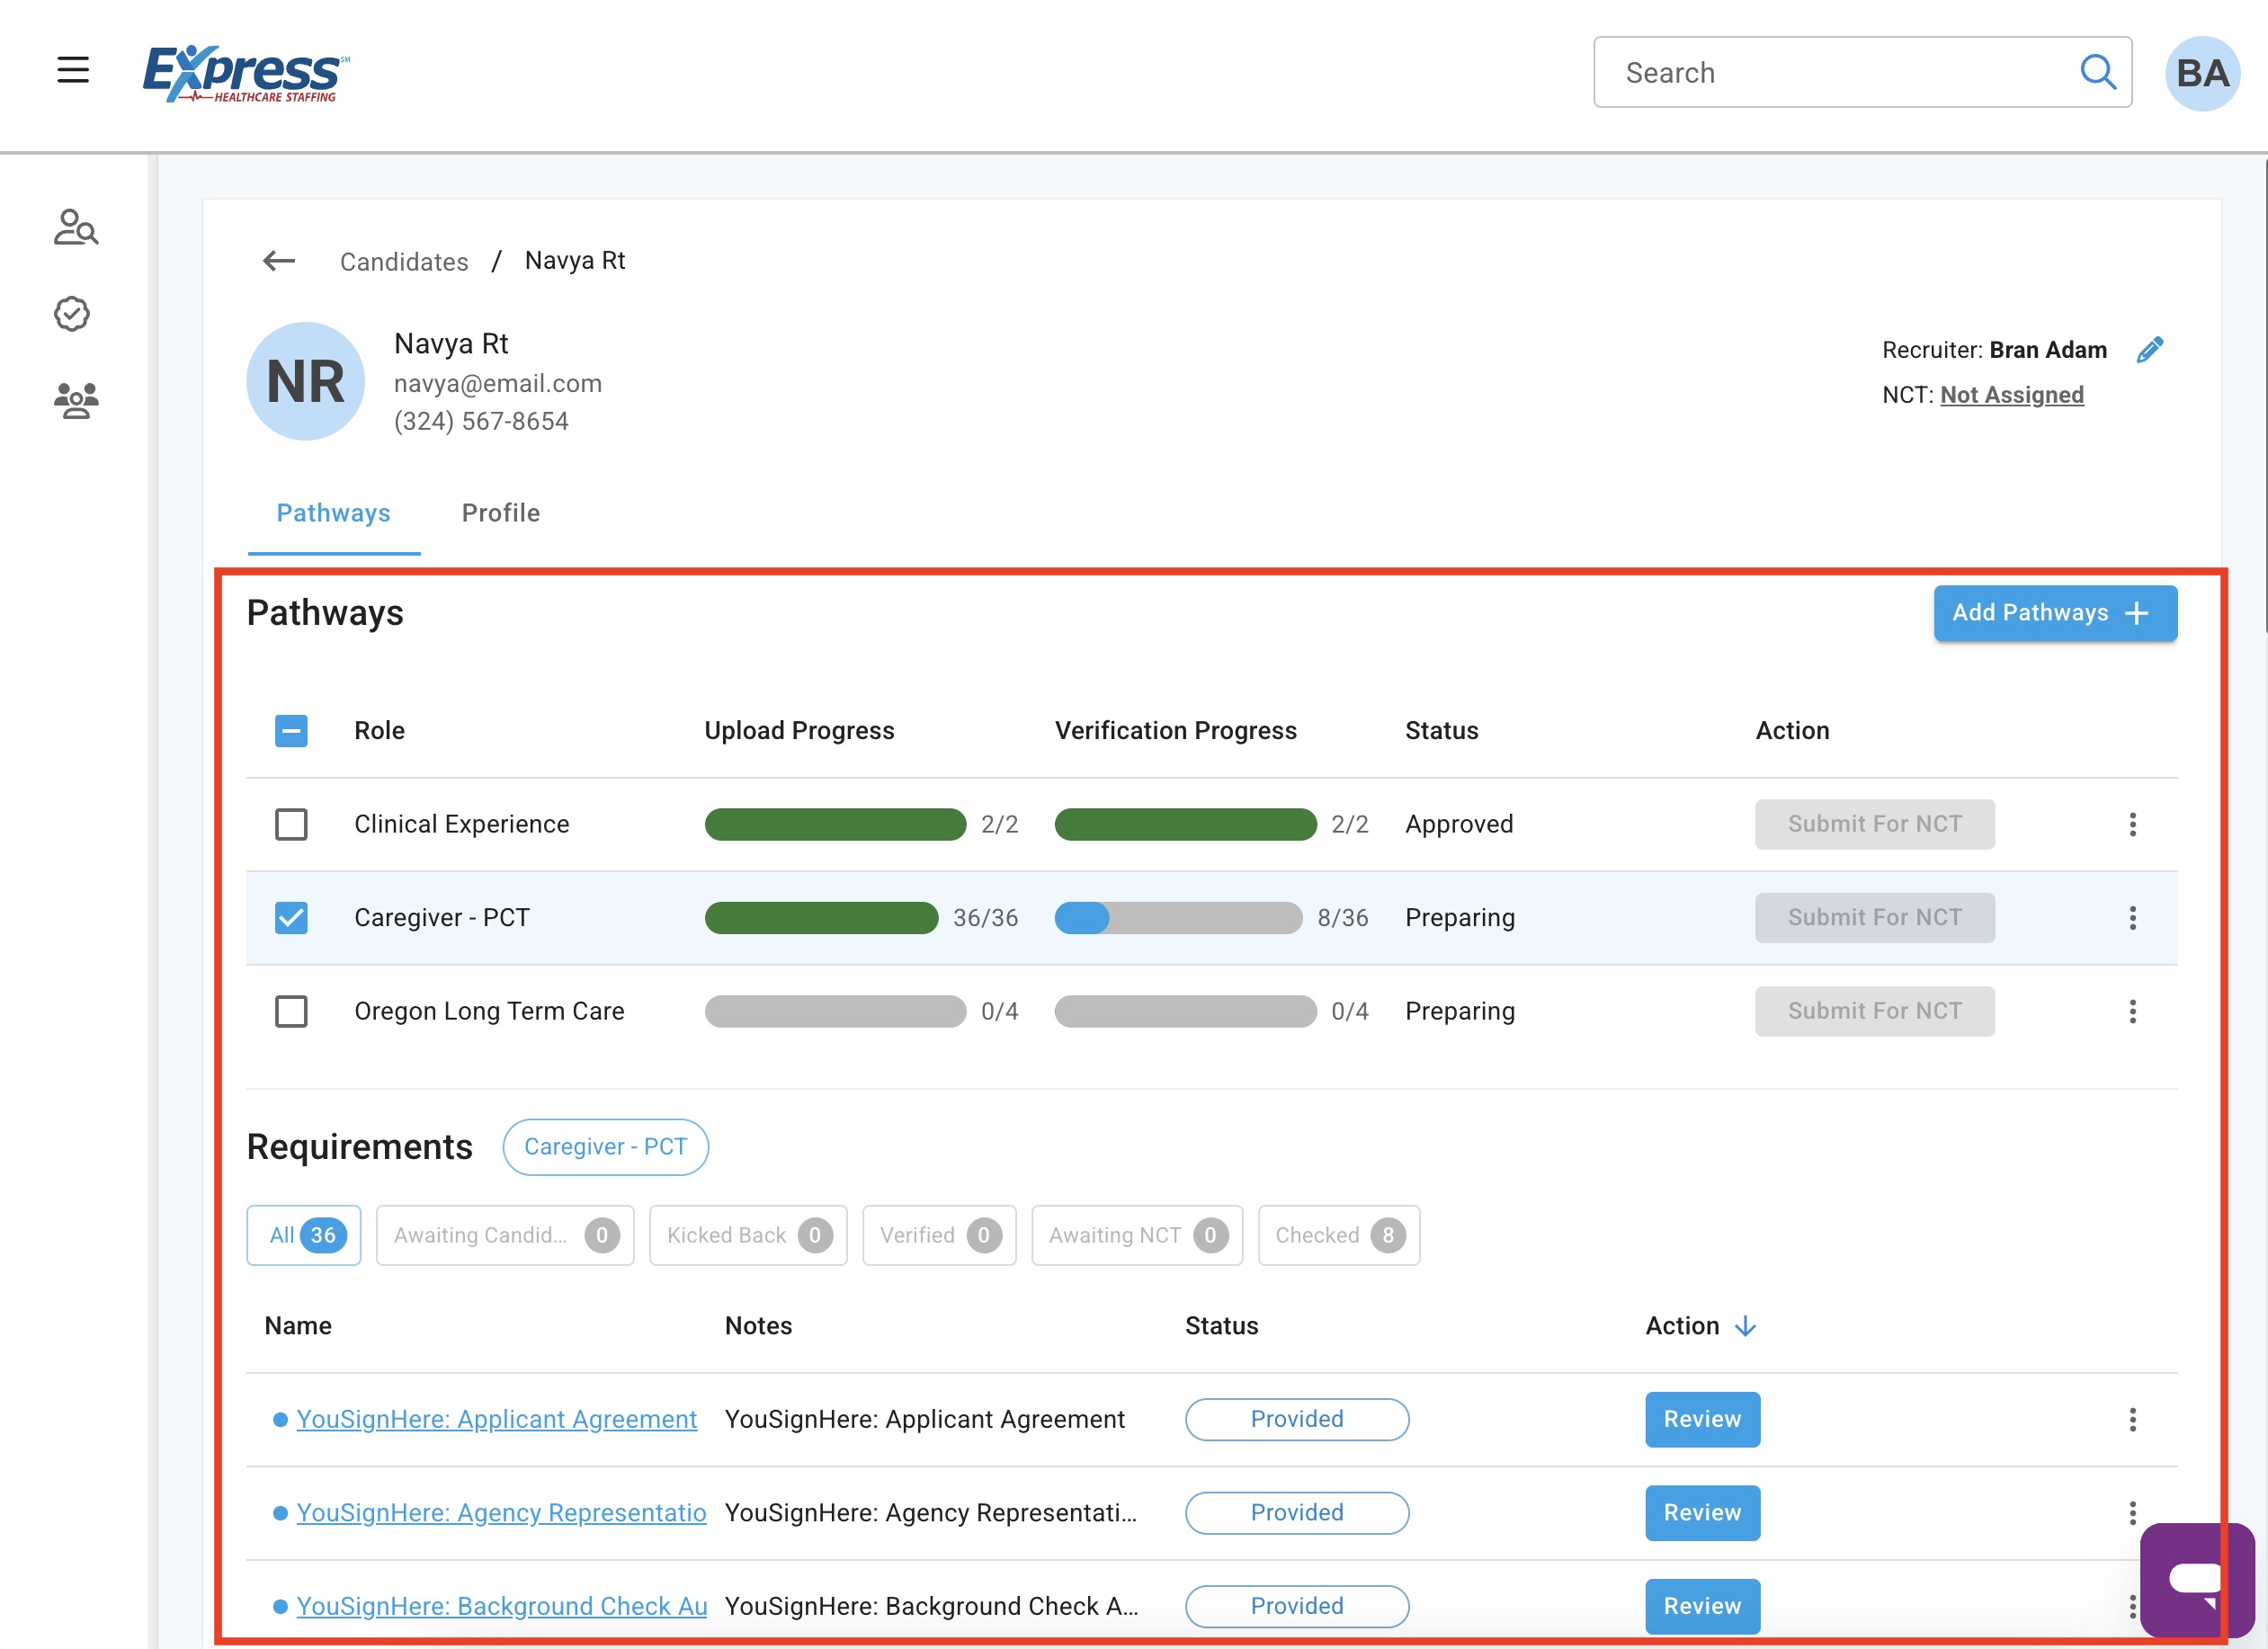Click the Add Pathways button
The height and width of the screenshot is (1649, 2268).
(x=2054, y=613)
